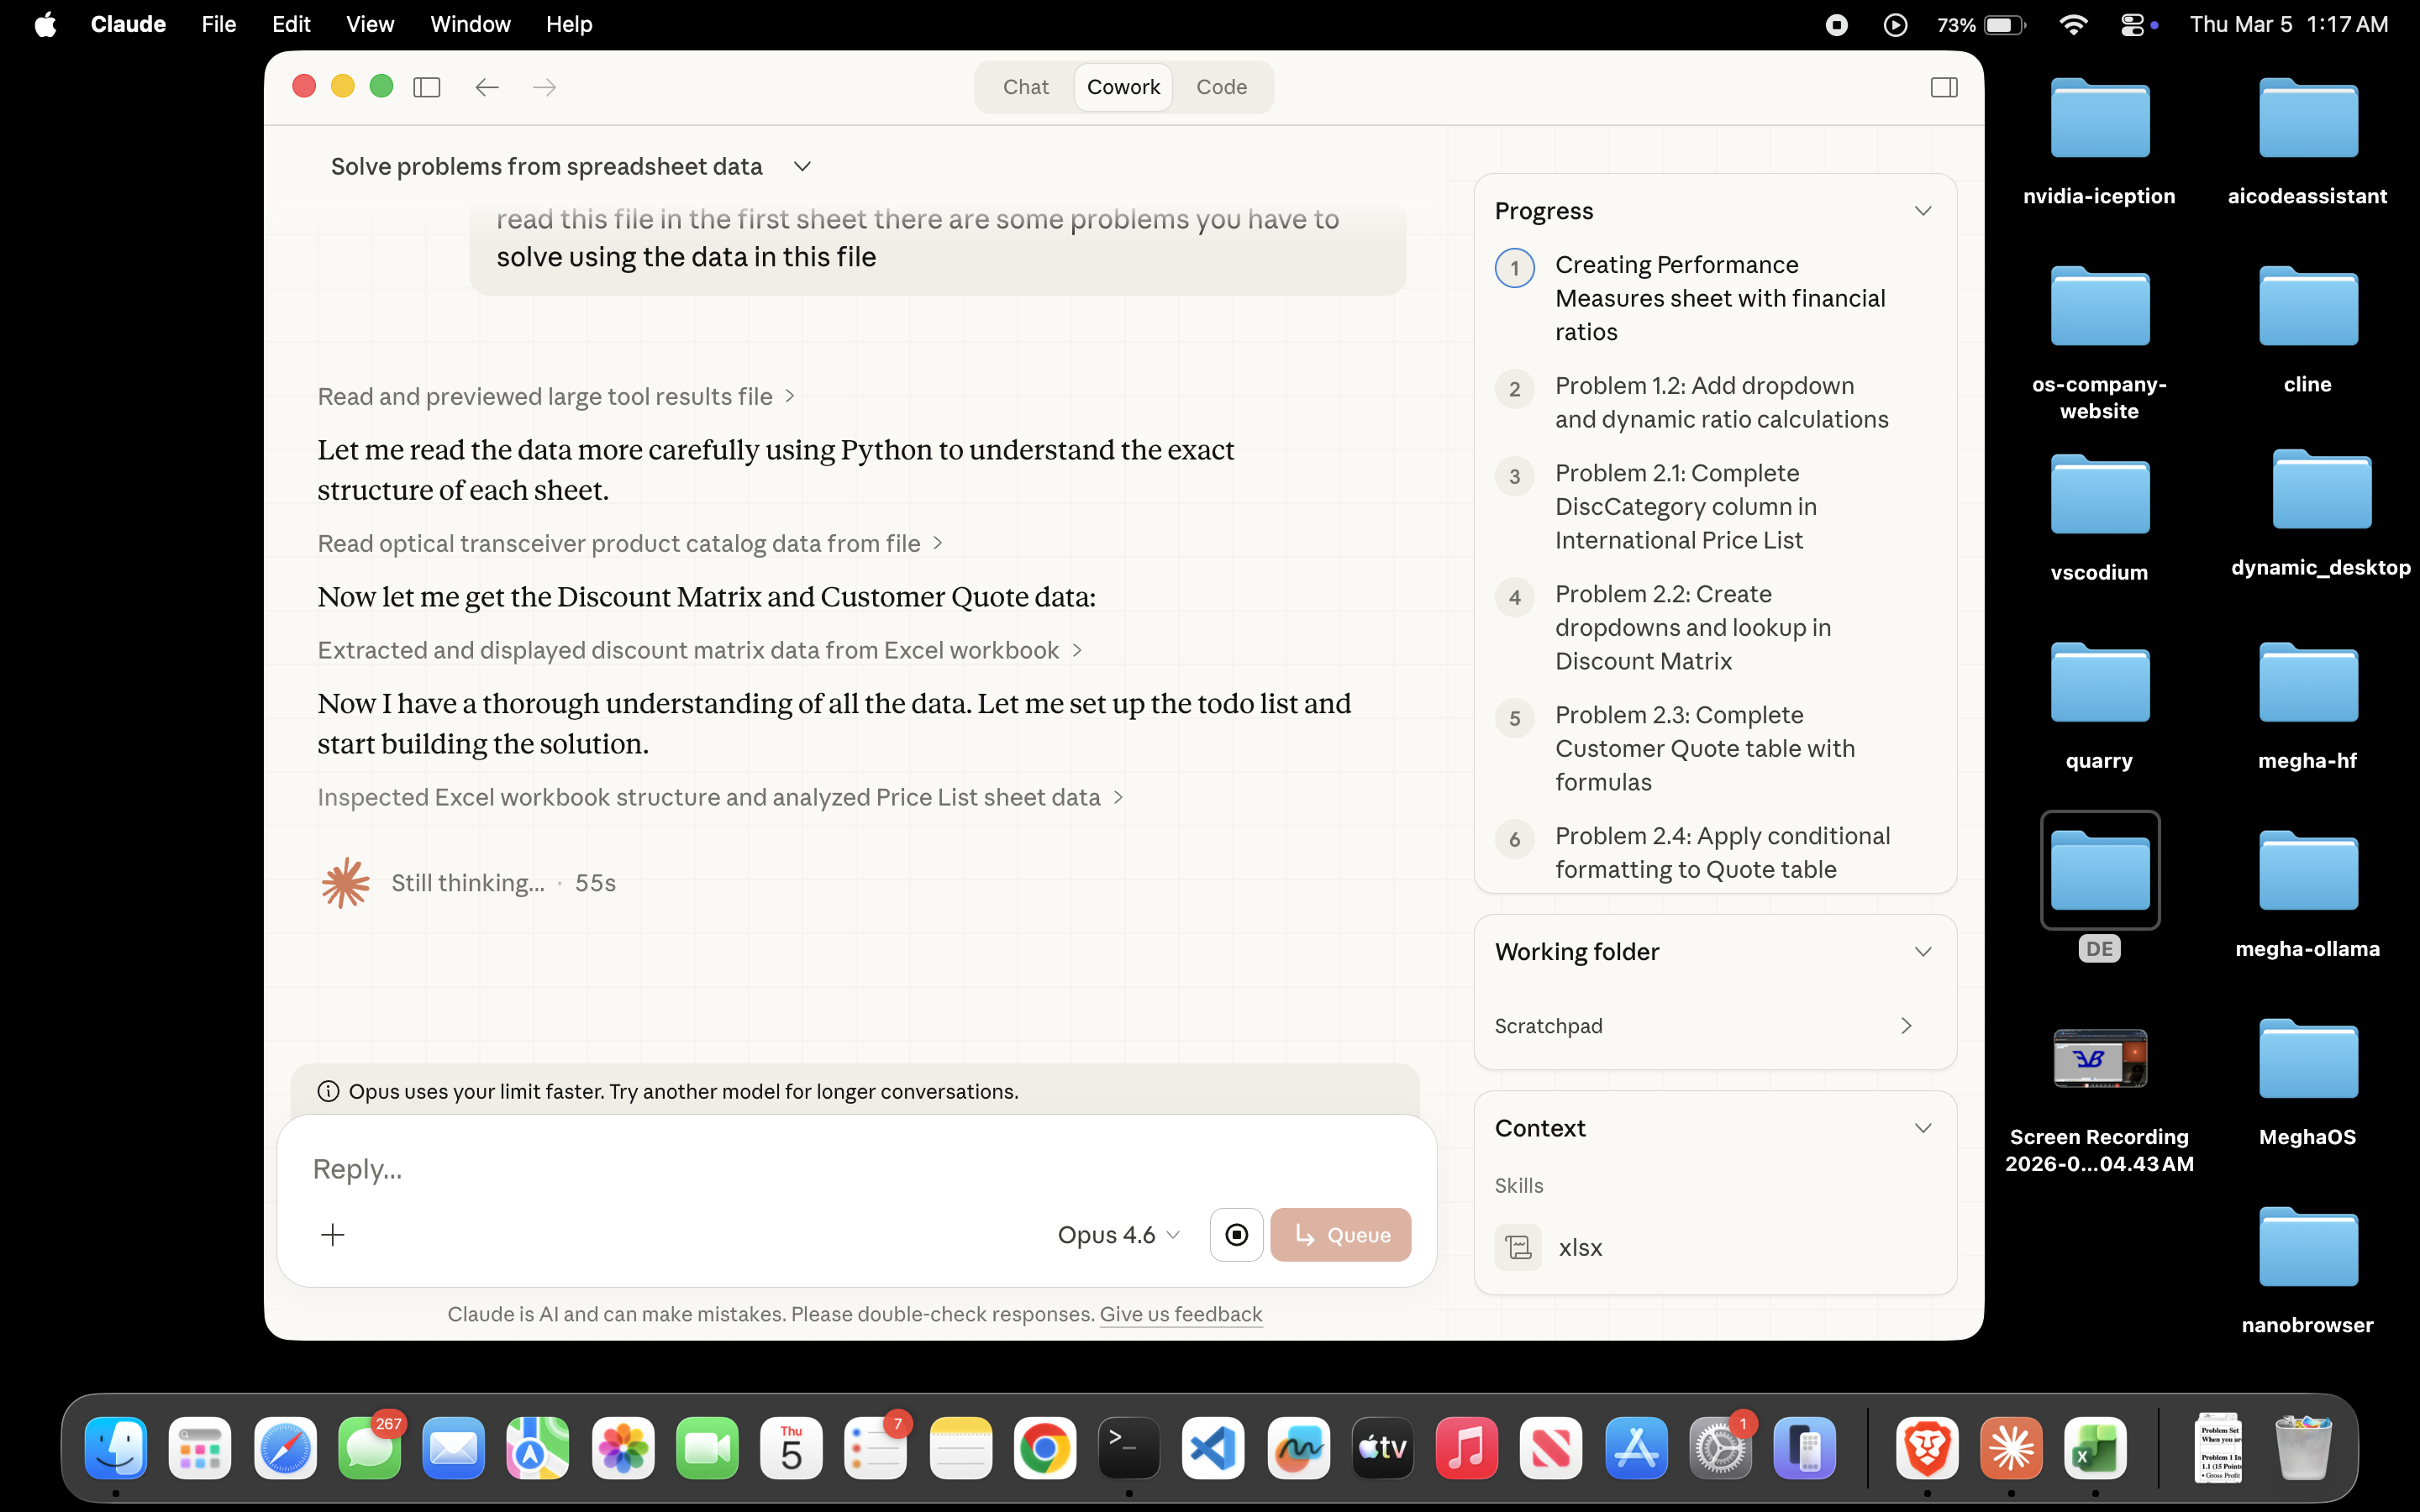
Task: Toggle the left sidebar panel icon
Action: [x=427, y=87]
